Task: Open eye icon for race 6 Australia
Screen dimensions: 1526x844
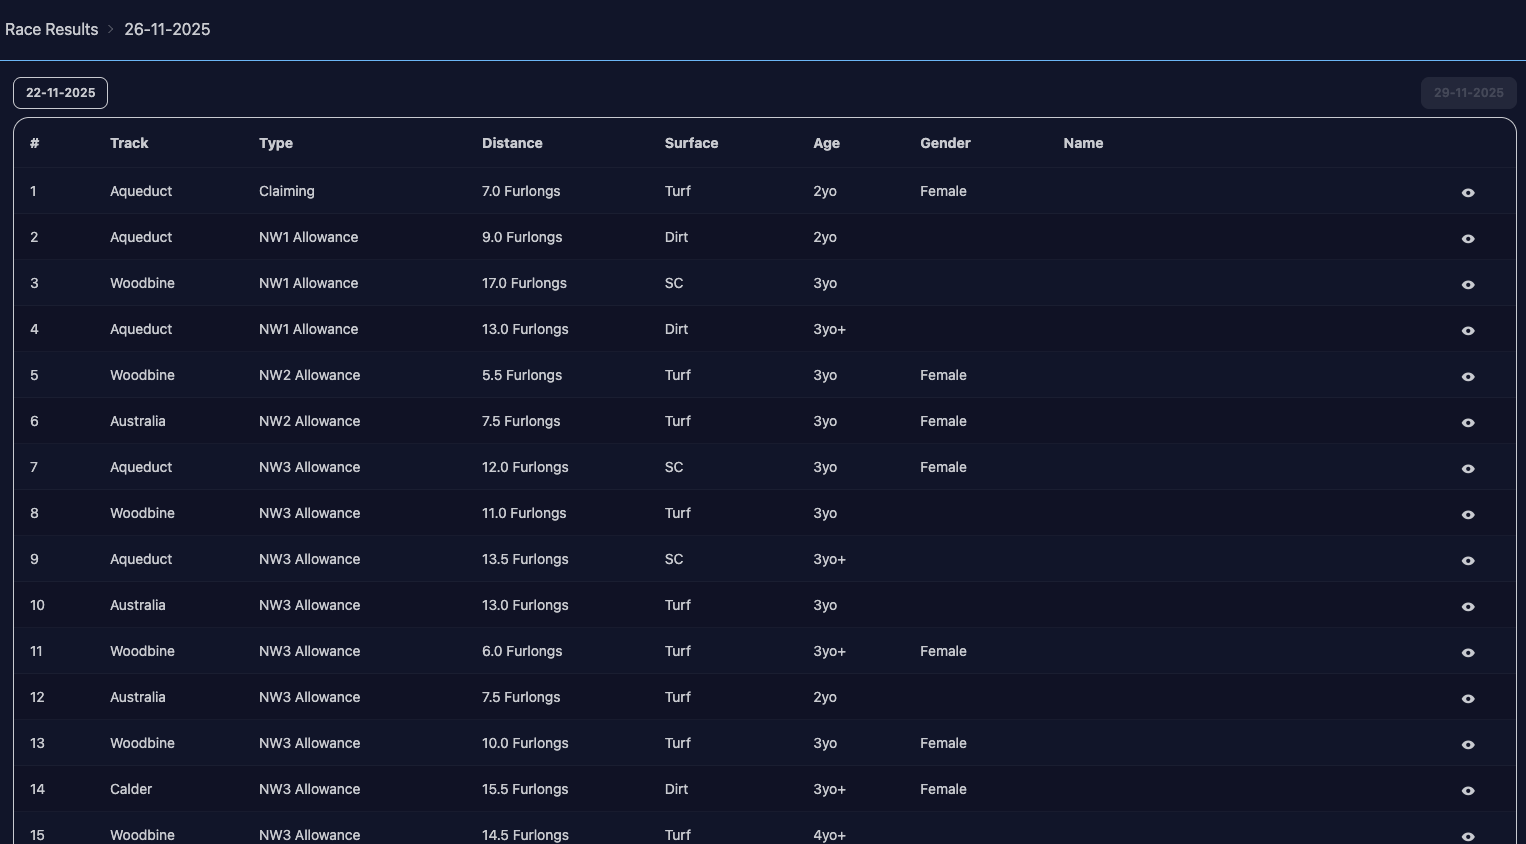Action: point(1467,422)
